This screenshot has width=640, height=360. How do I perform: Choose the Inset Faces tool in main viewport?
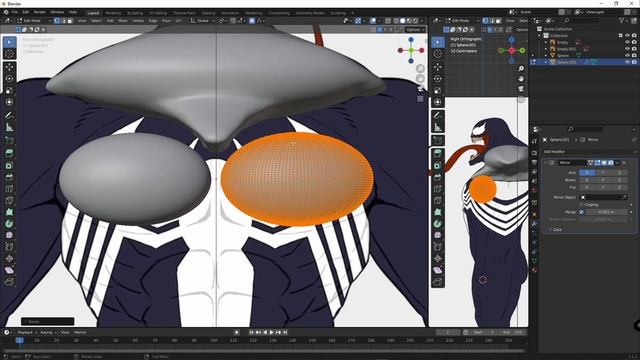[9, 165]
